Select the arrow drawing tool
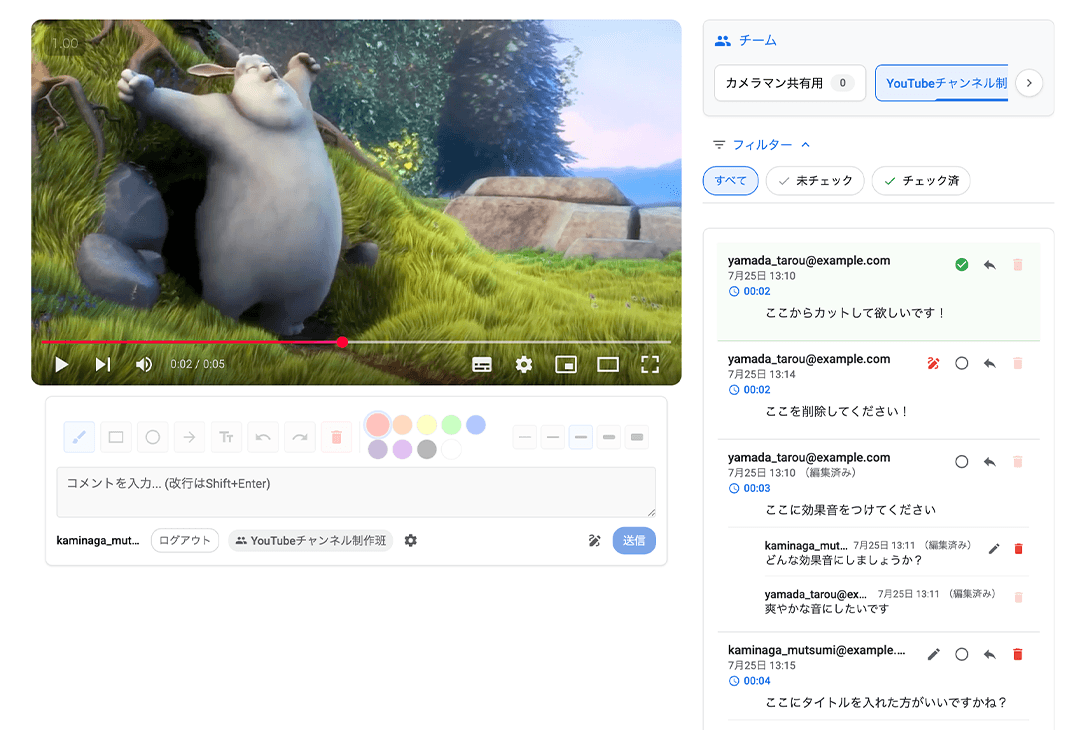 189,437
